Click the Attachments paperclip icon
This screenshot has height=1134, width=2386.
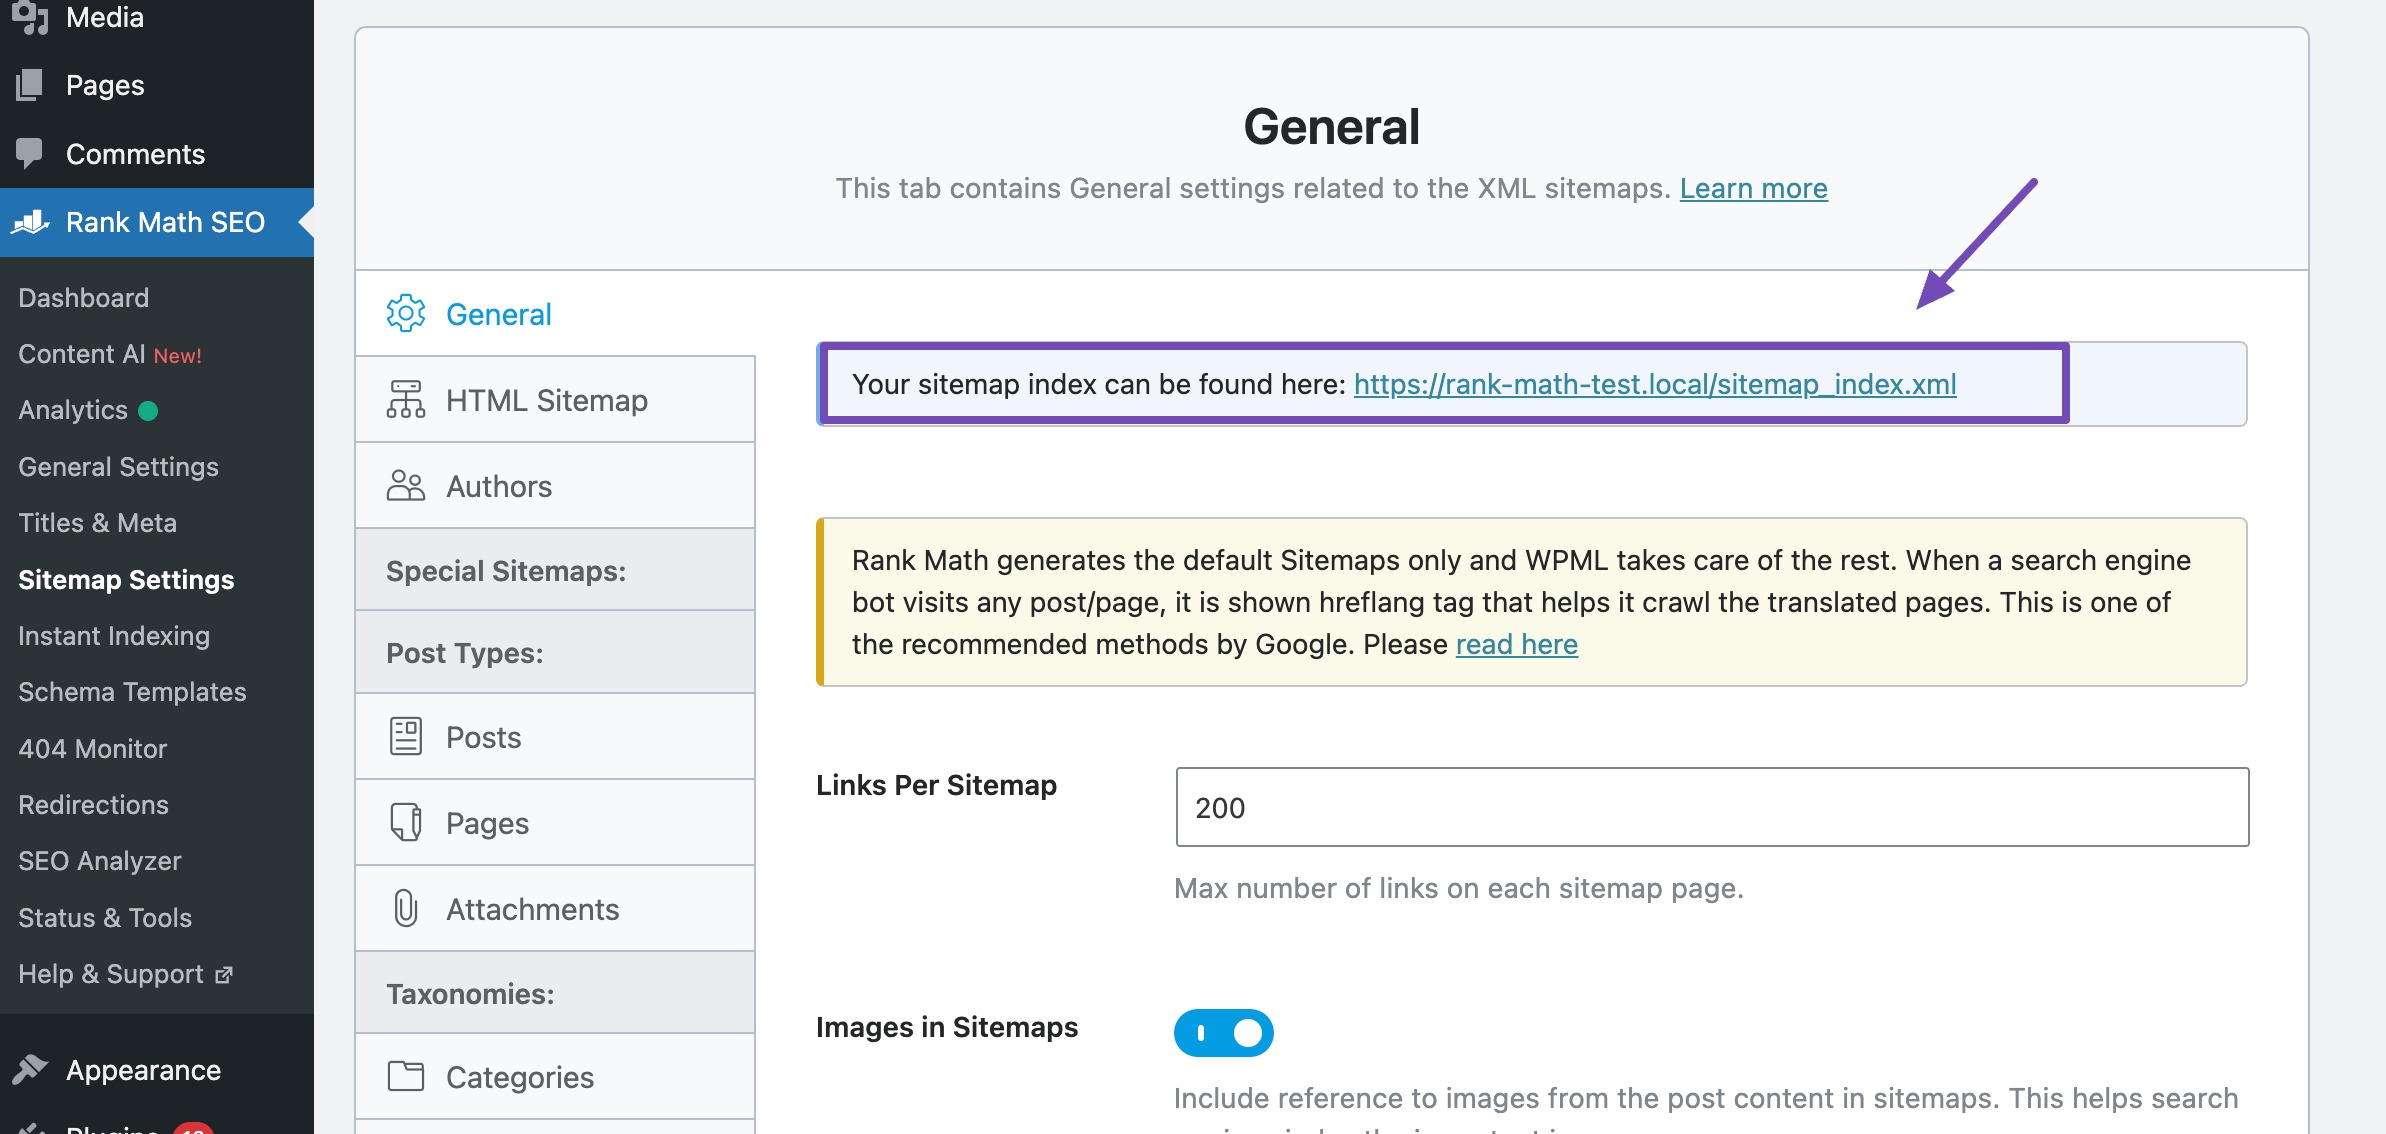[x=405, y=909]
